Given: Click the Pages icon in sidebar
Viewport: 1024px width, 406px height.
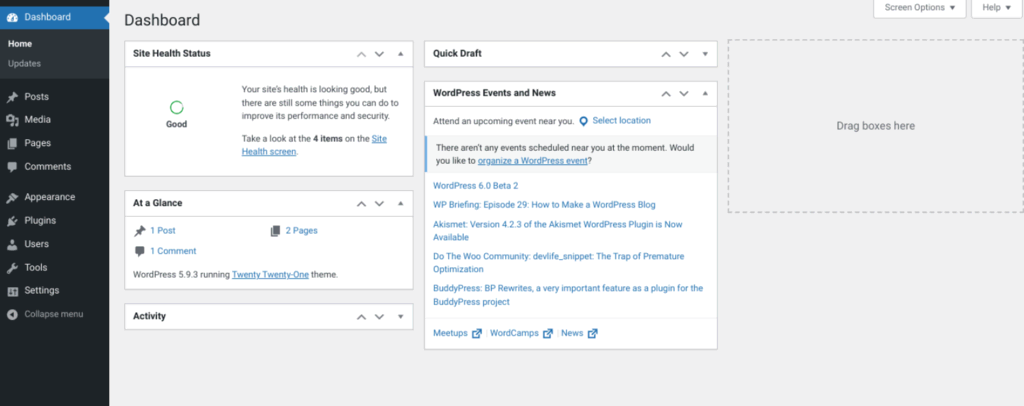Looking at the screenshot, I should pyautogui.click(x=12, y=143).
